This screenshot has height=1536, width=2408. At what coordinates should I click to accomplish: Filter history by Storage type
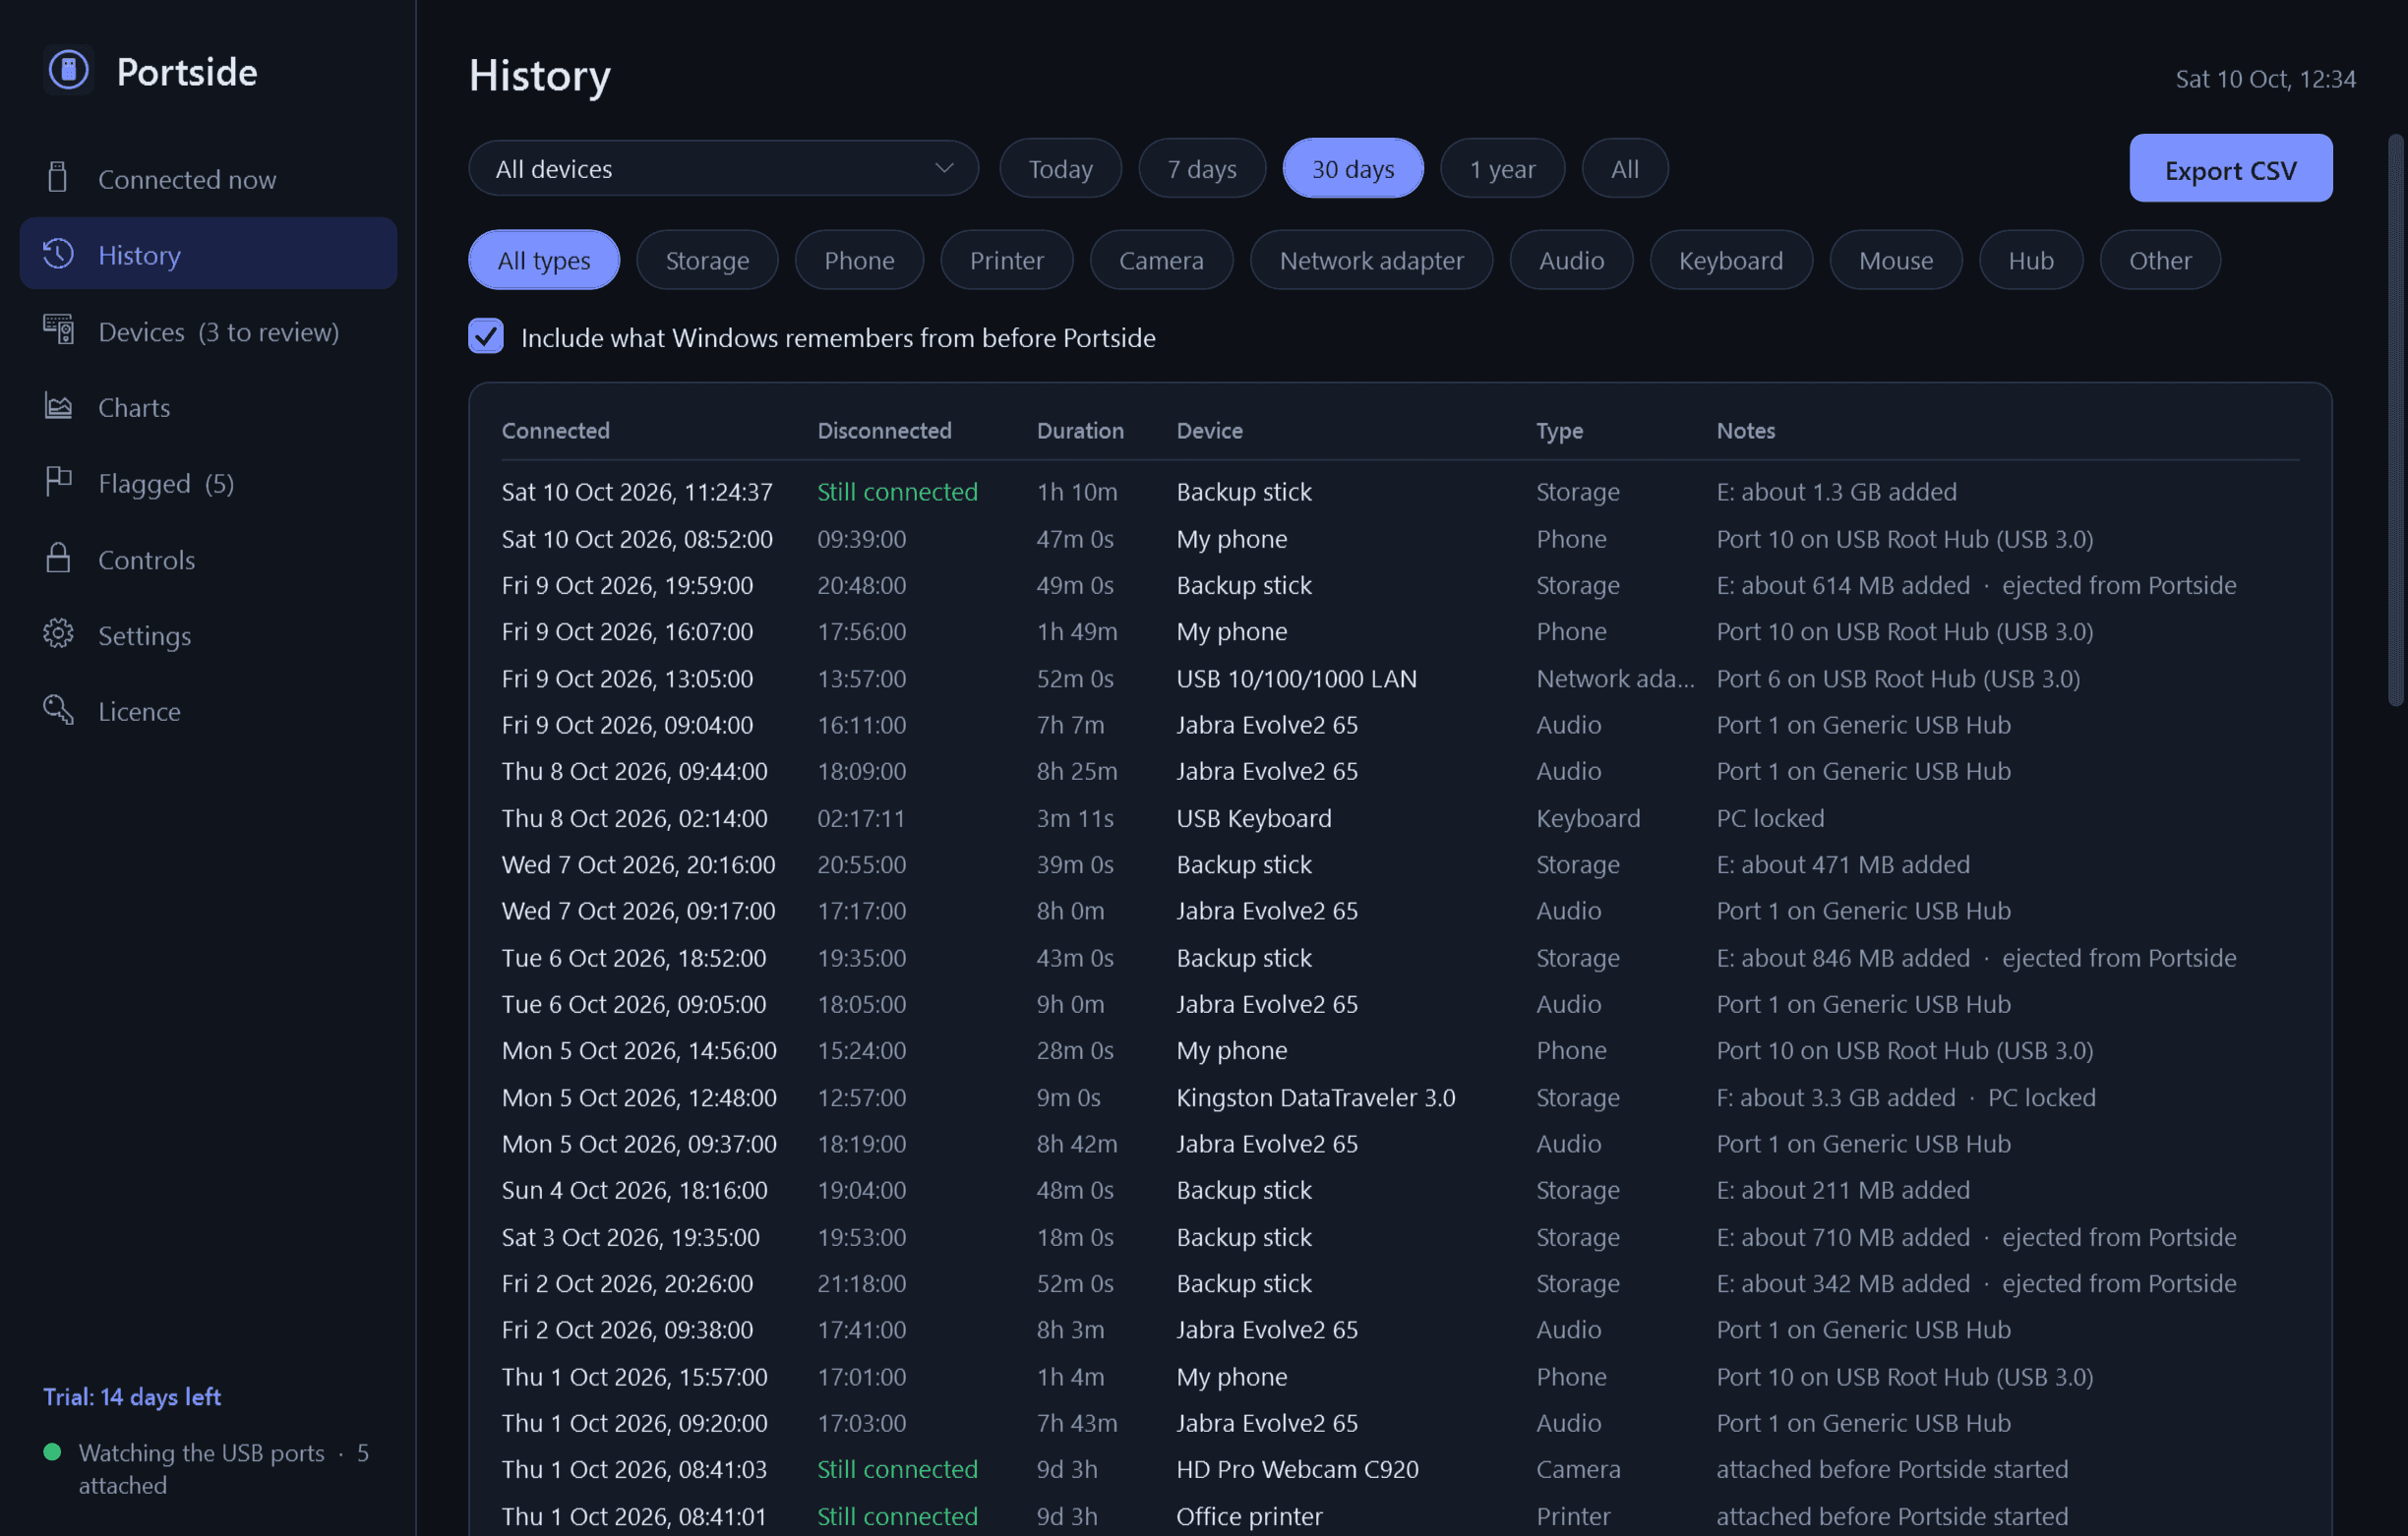[707, 260]
